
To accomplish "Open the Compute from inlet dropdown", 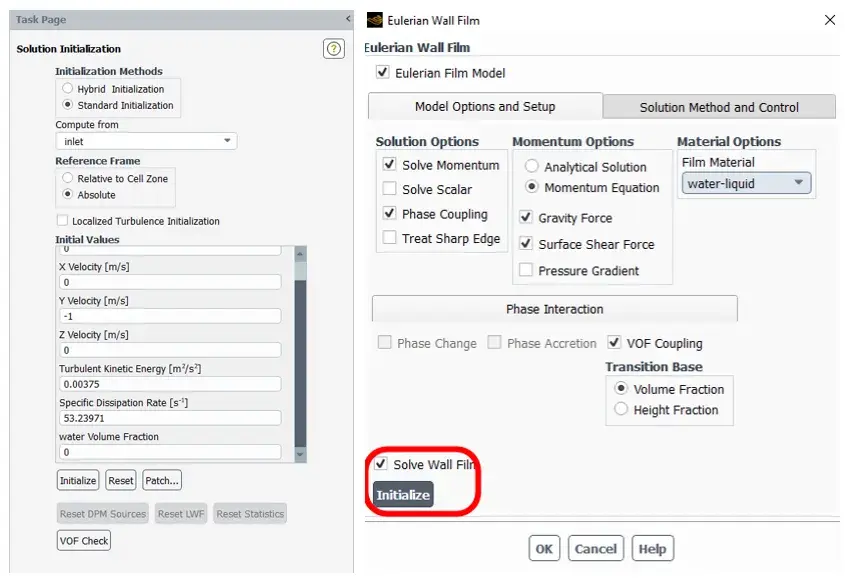I will [146, 141].
